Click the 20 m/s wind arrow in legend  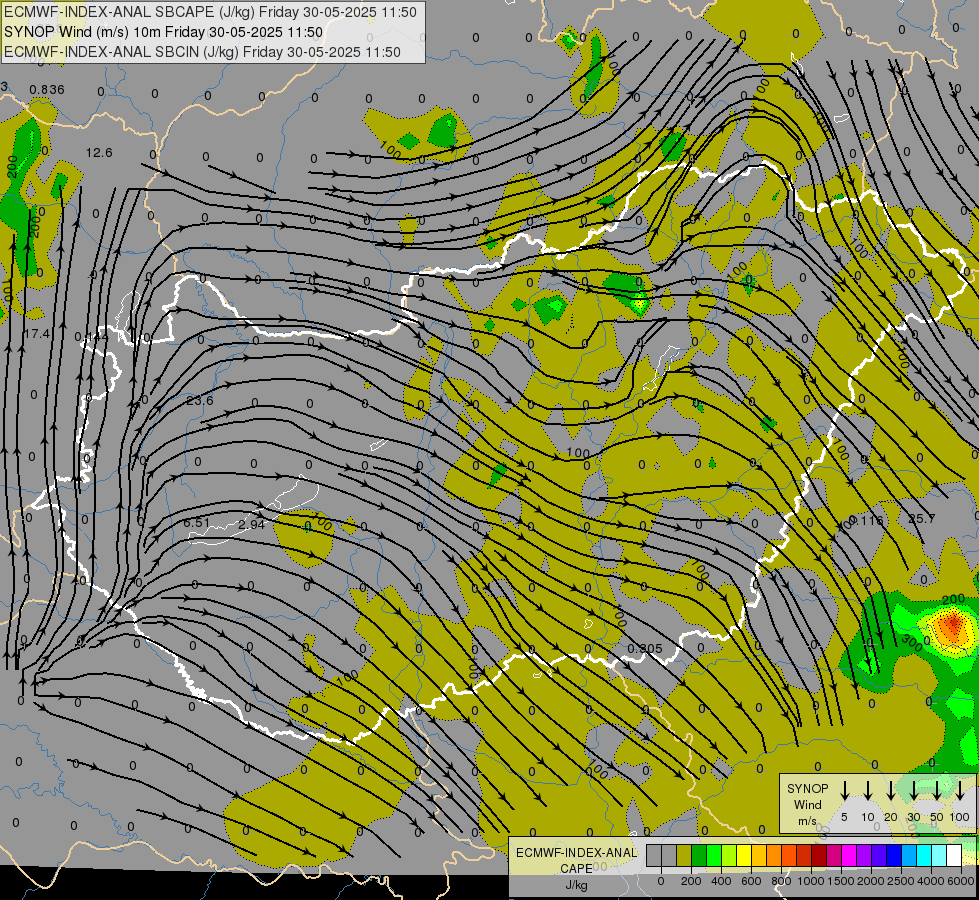(x=891, y=790)
